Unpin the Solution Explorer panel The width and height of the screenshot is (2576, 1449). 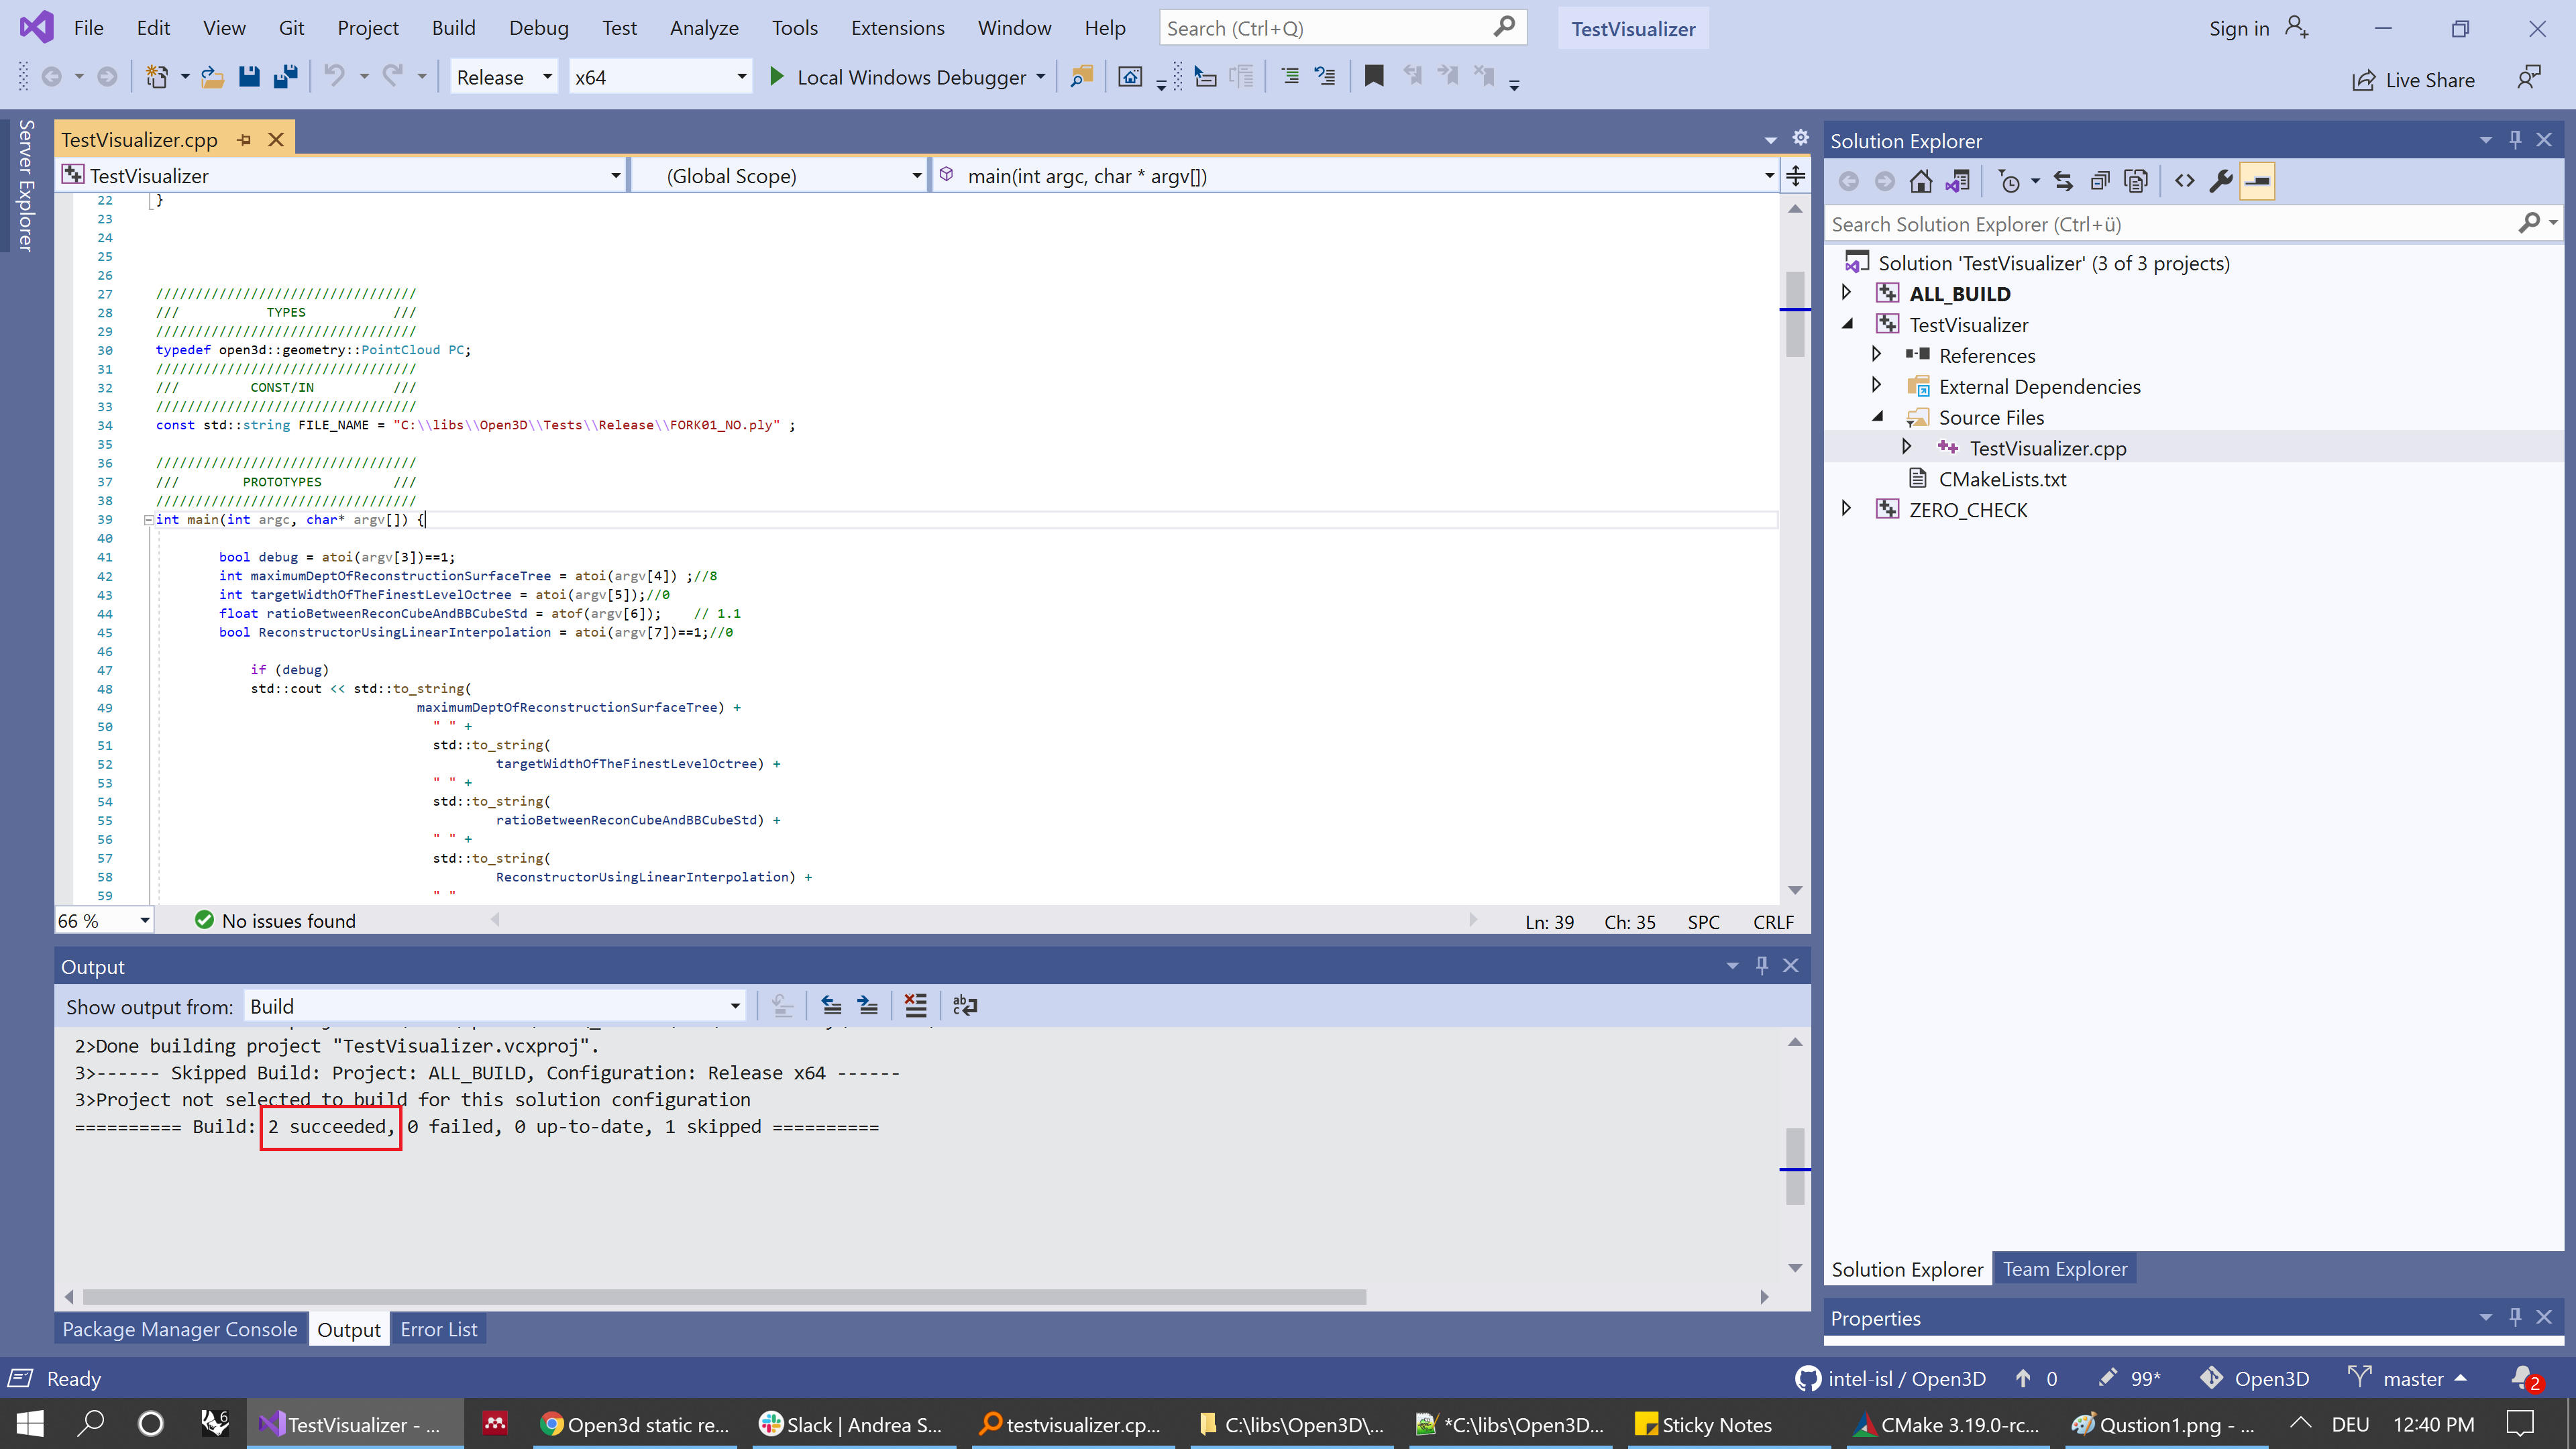2516,140
